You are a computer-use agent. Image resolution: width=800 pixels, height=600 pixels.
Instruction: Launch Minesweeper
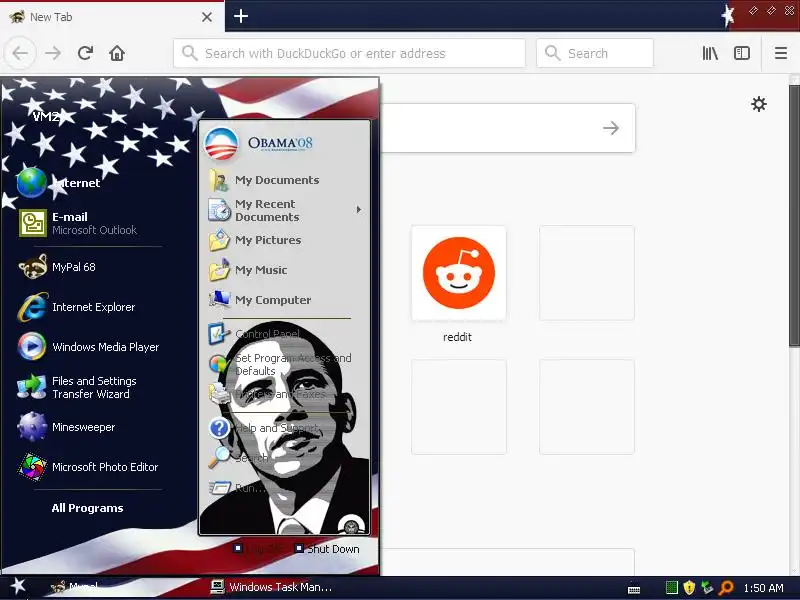coord(67,427)
